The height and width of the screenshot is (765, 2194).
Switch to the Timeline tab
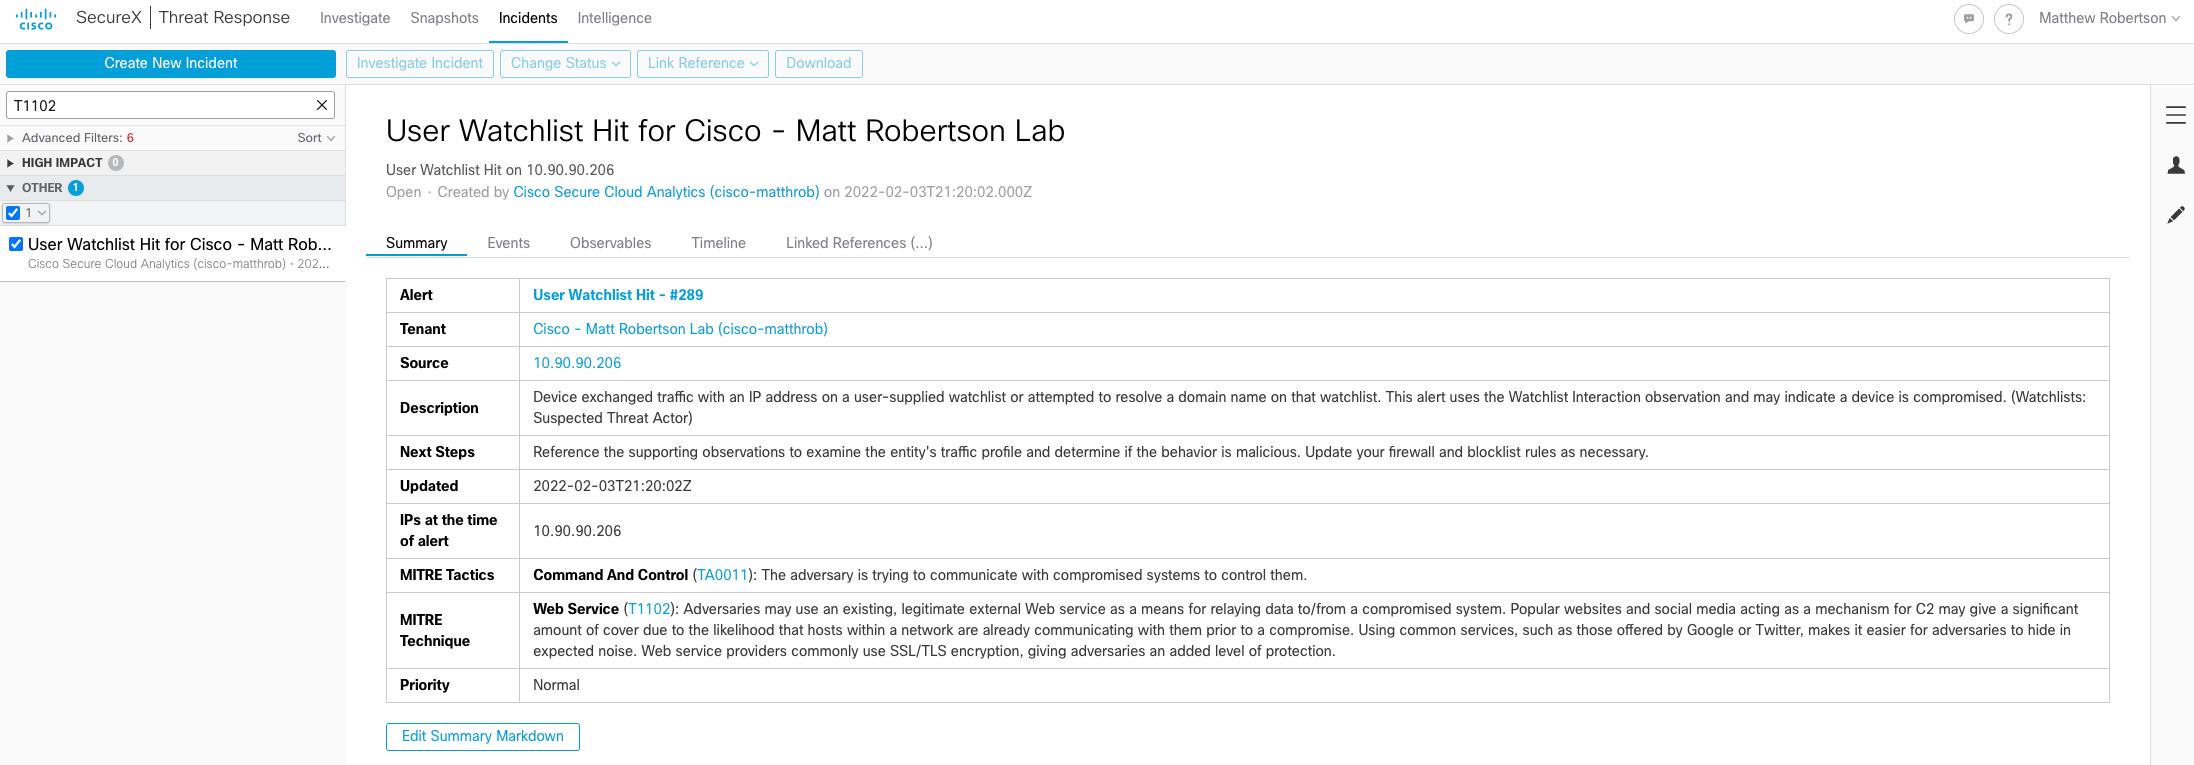[718, 243]
